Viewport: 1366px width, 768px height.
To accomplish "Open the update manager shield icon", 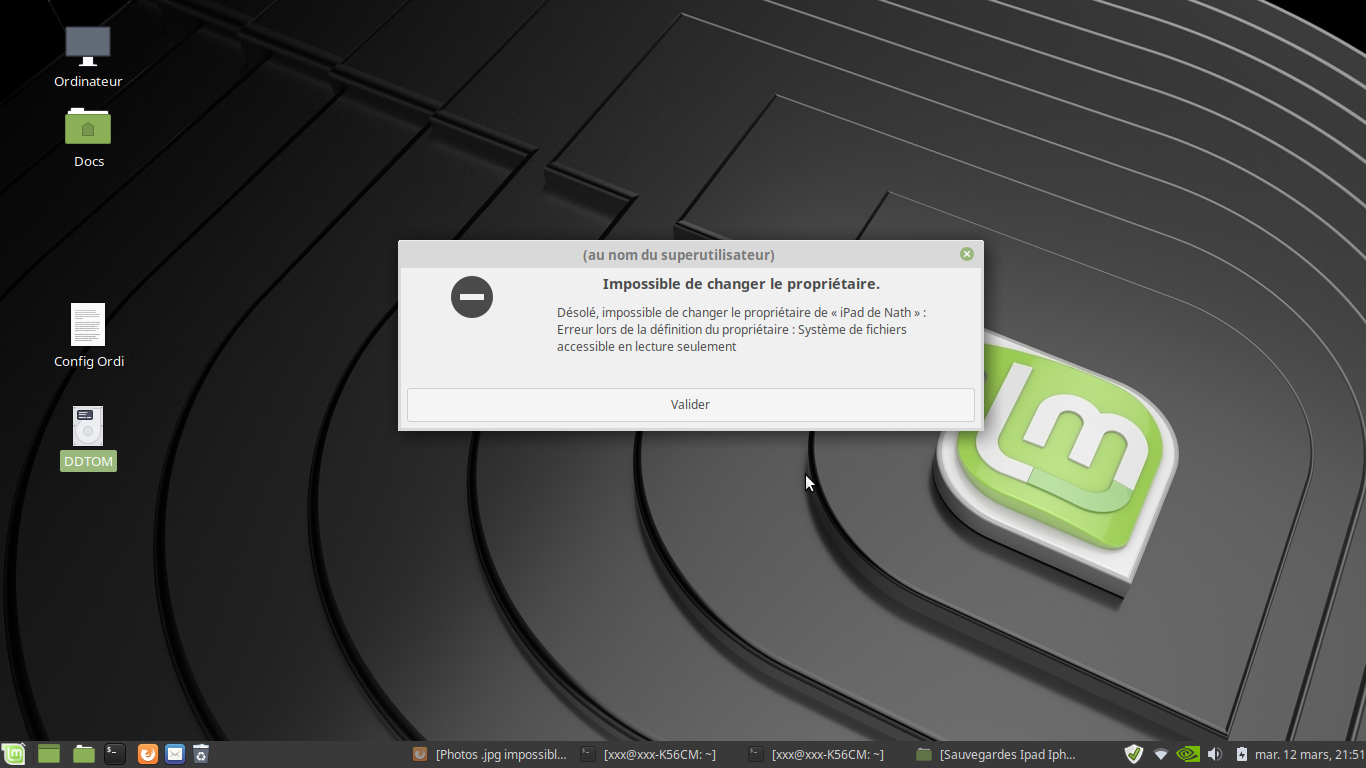I will coord(1133,754).
